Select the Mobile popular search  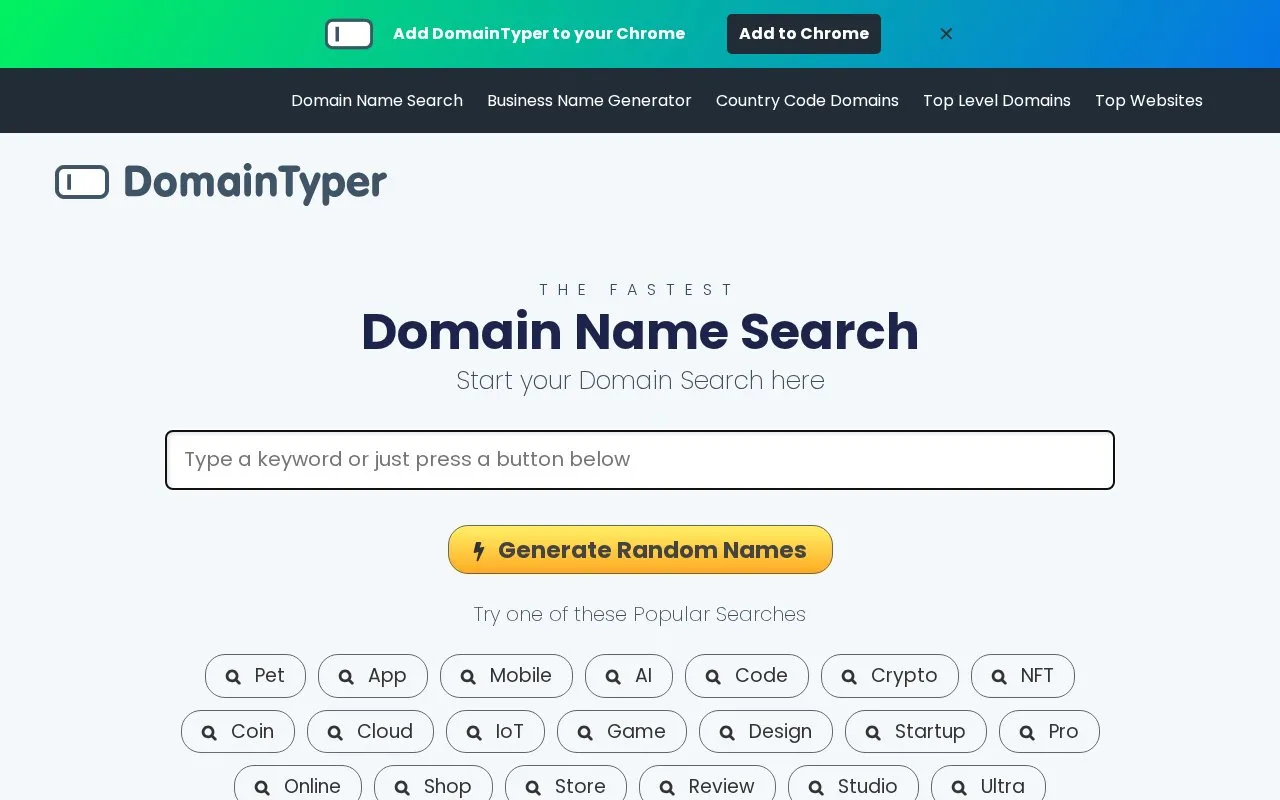506,676
